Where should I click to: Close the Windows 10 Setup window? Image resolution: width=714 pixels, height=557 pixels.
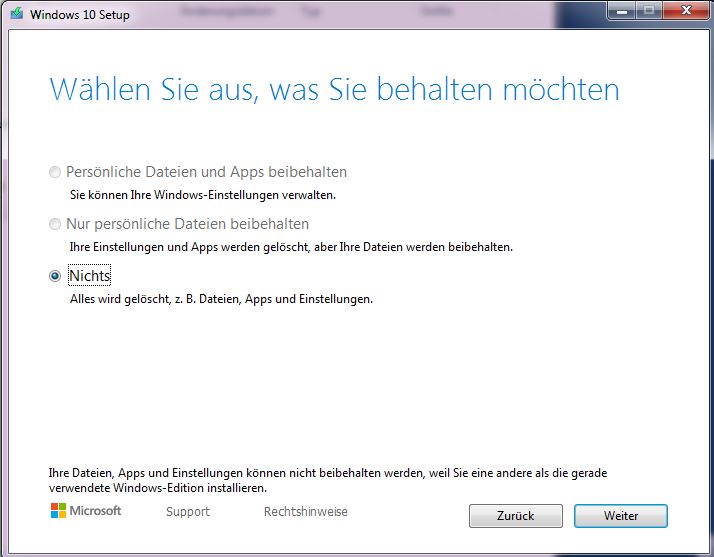pyautogui.click(x=686, y=10)
